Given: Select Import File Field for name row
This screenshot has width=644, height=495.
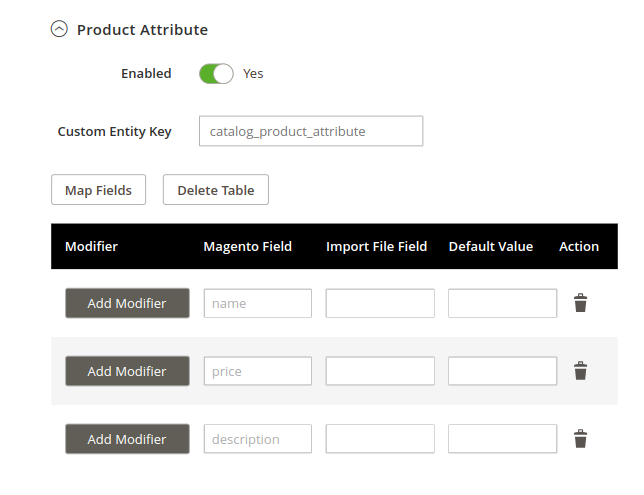Looking at the screenshot, I should pos(380,303).
